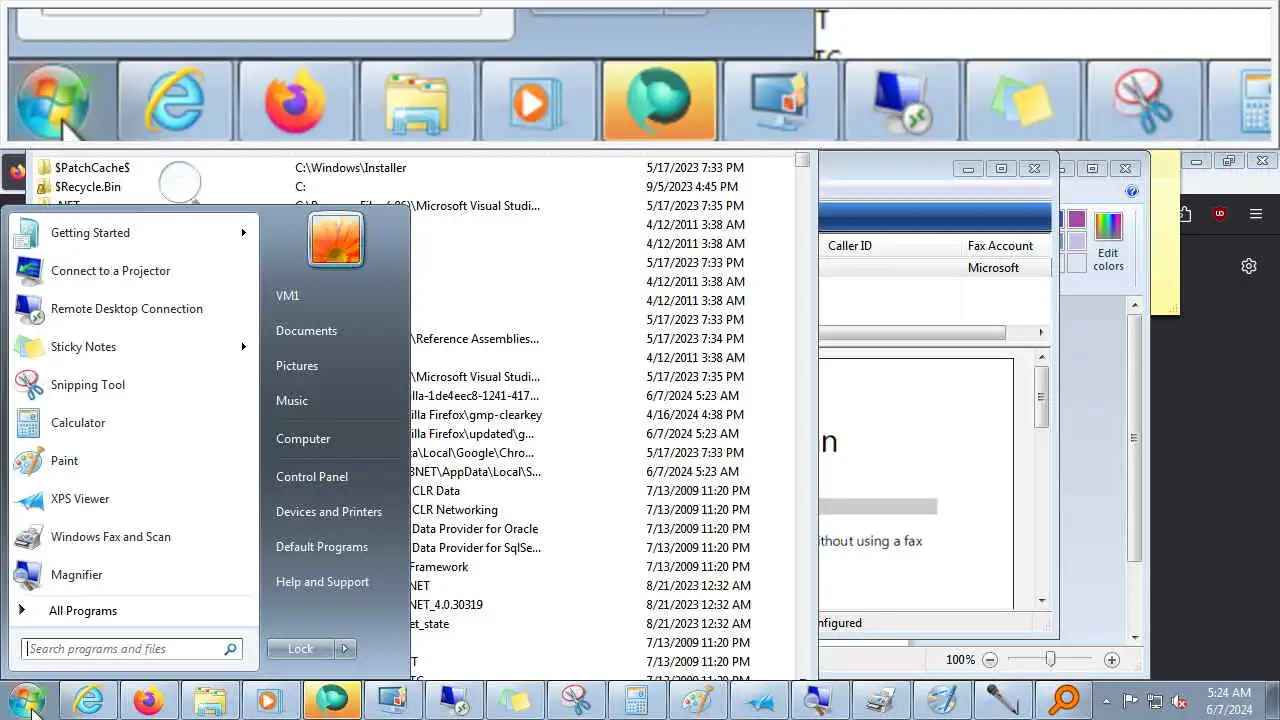Pick the purple color swatch in Paint
Screen dimensions: 1280x720
1077,219
